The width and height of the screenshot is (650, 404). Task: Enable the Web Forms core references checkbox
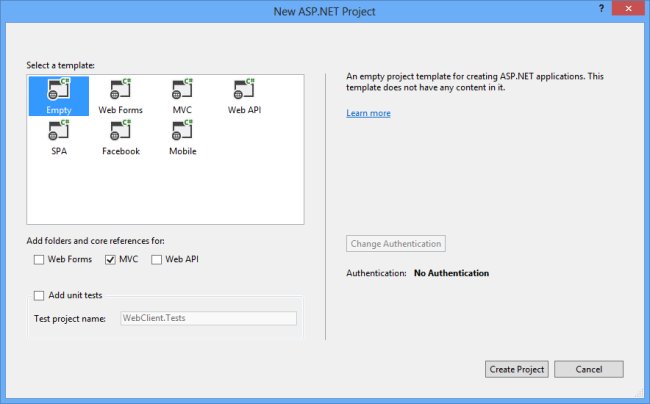pos(39,260)
